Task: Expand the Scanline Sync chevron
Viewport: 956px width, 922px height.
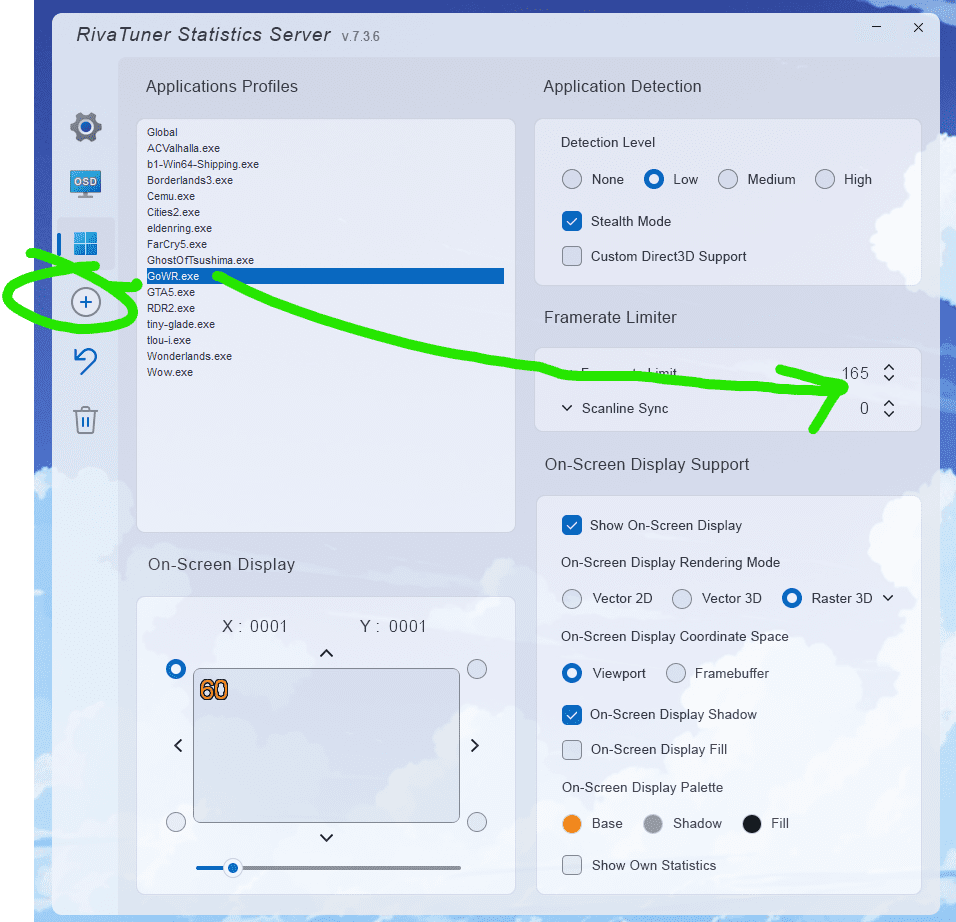Action: coord(567,408)
